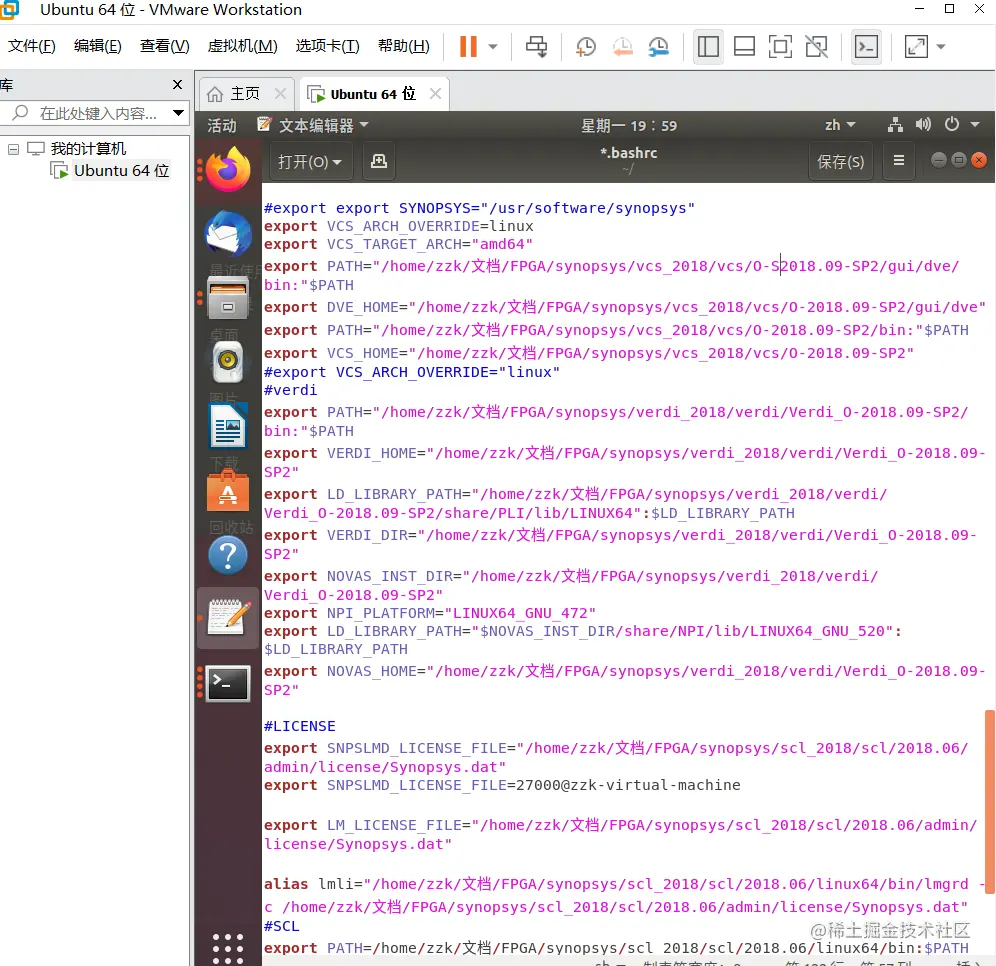Click the #LICENSE comment line
This screenshot has height=966, width=996.
[x=300, y=726]
